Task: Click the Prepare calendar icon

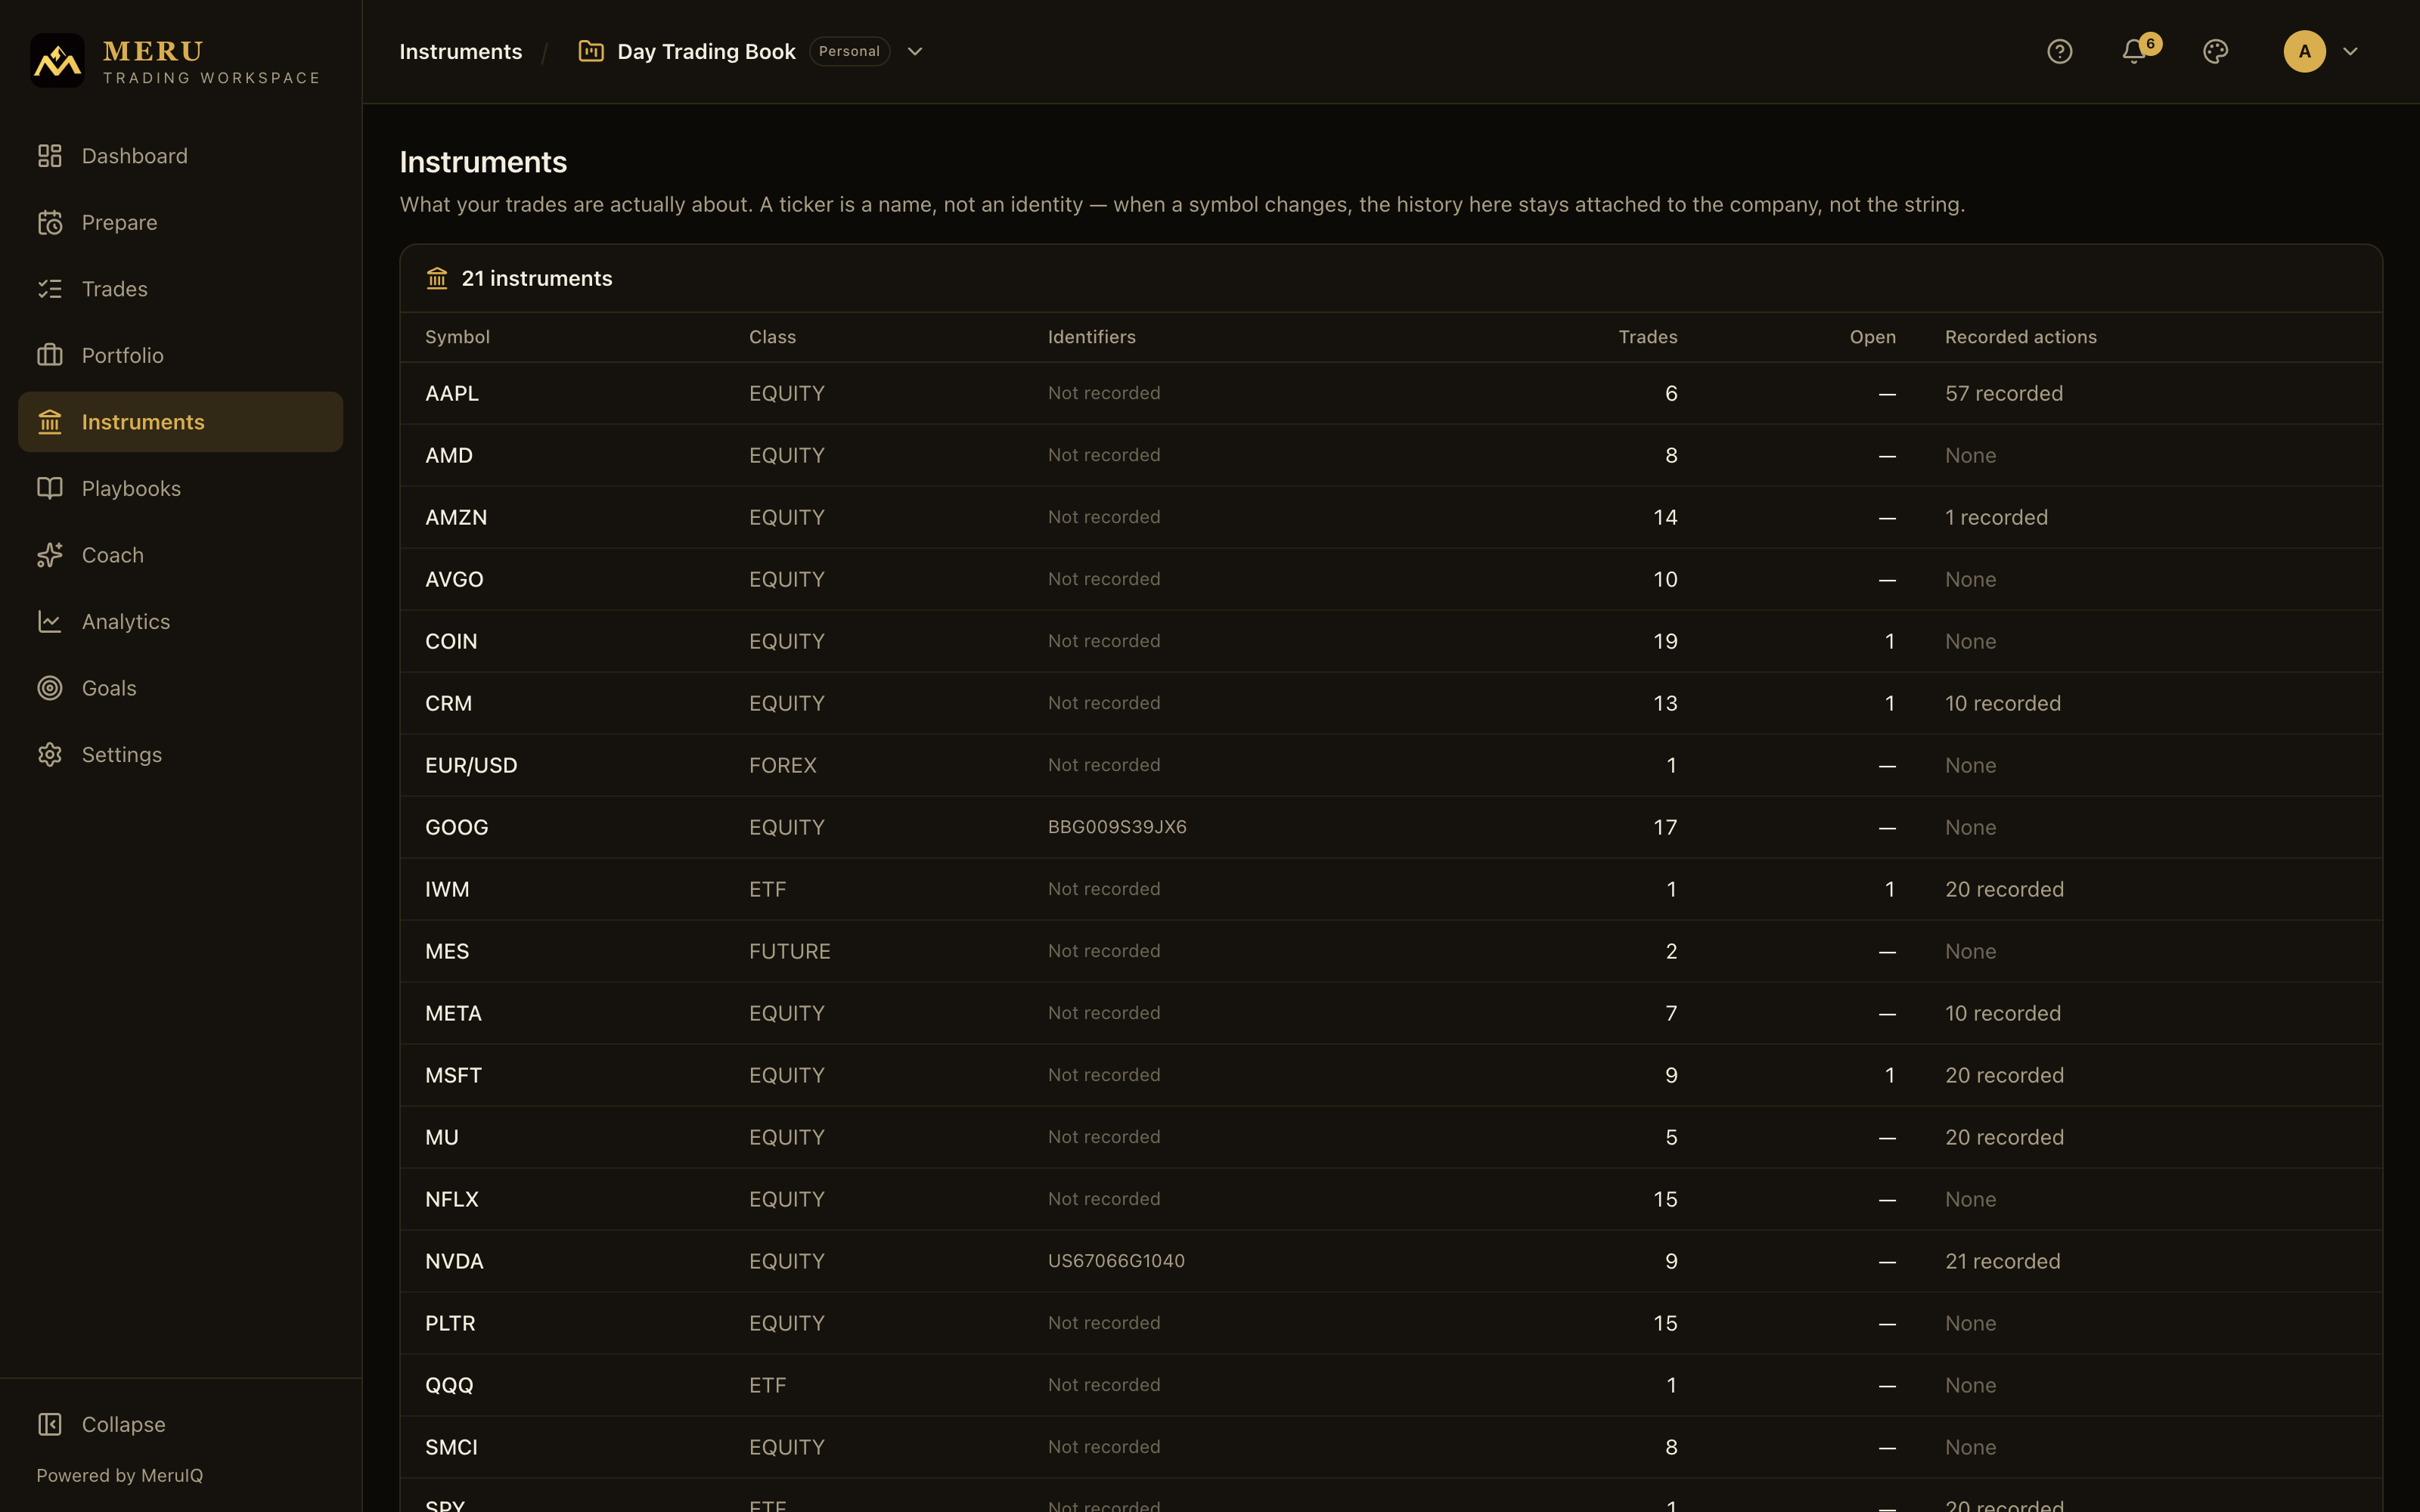Action: point(50,222)
